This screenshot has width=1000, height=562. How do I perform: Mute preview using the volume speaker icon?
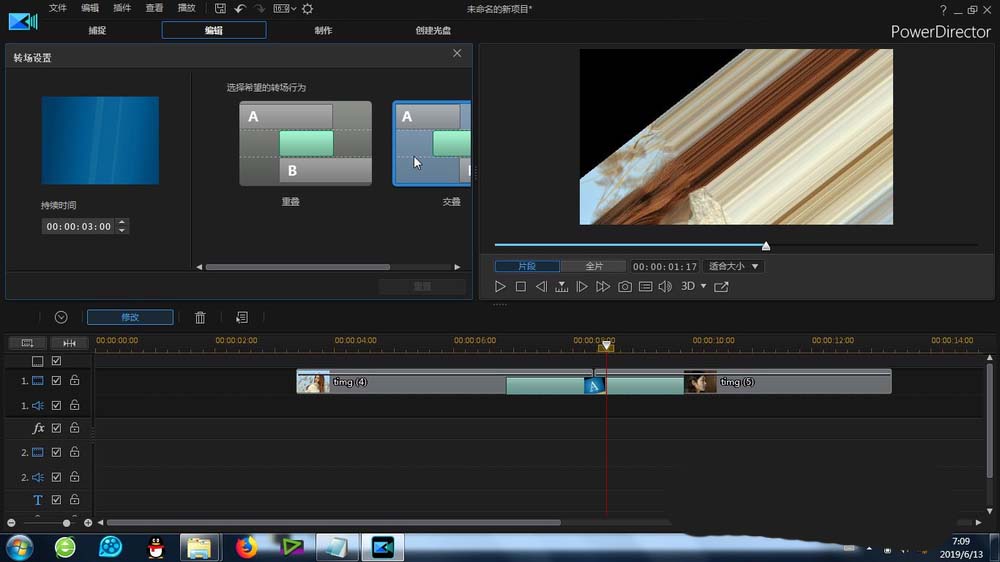[665, 287]
